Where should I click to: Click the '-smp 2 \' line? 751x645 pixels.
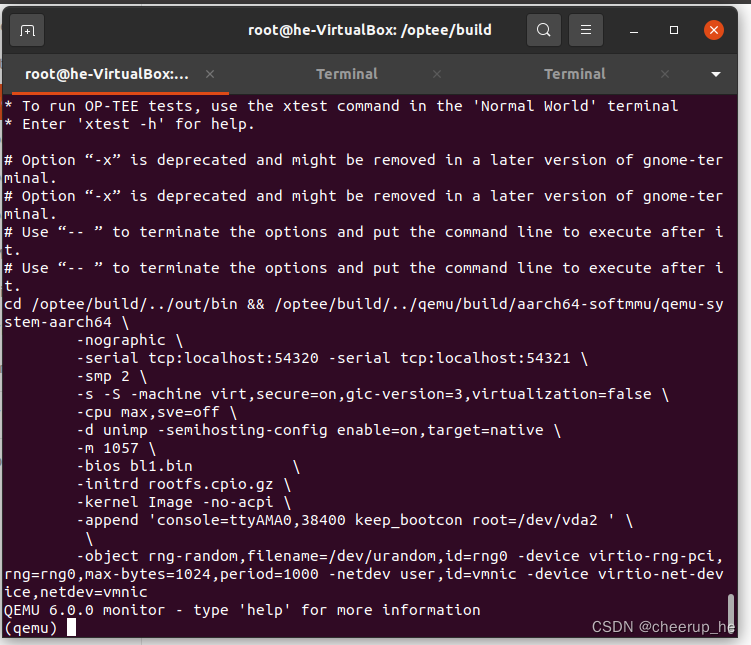[x=112, y=376]
